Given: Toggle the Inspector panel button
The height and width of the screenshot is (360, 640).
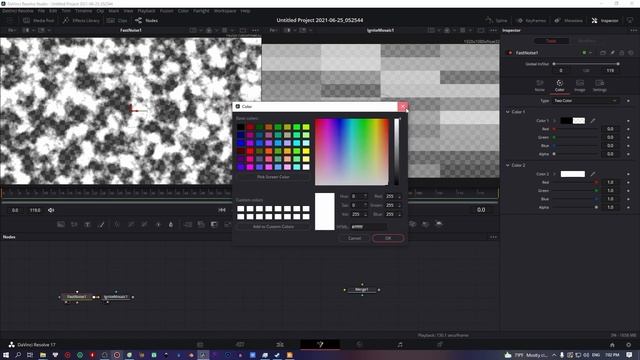Looking at the screenshot, I should (605, 20).
